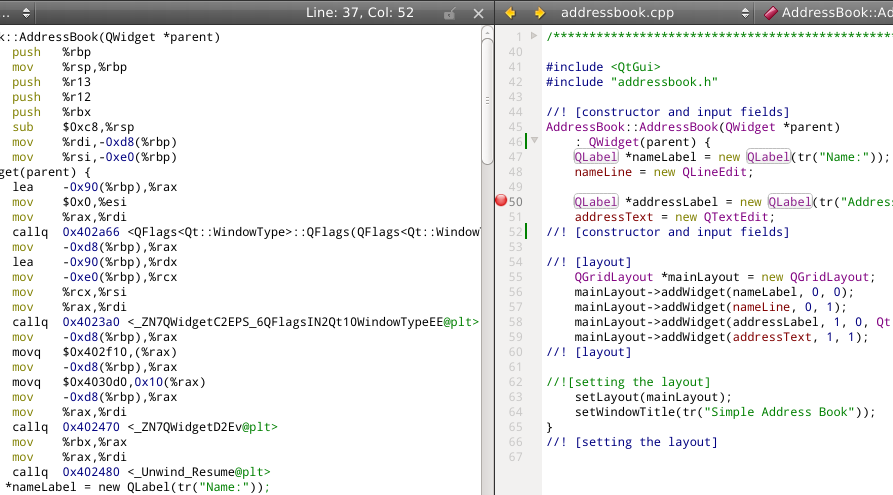Toggle the read-only lock icon in disassembly pane

449,13
